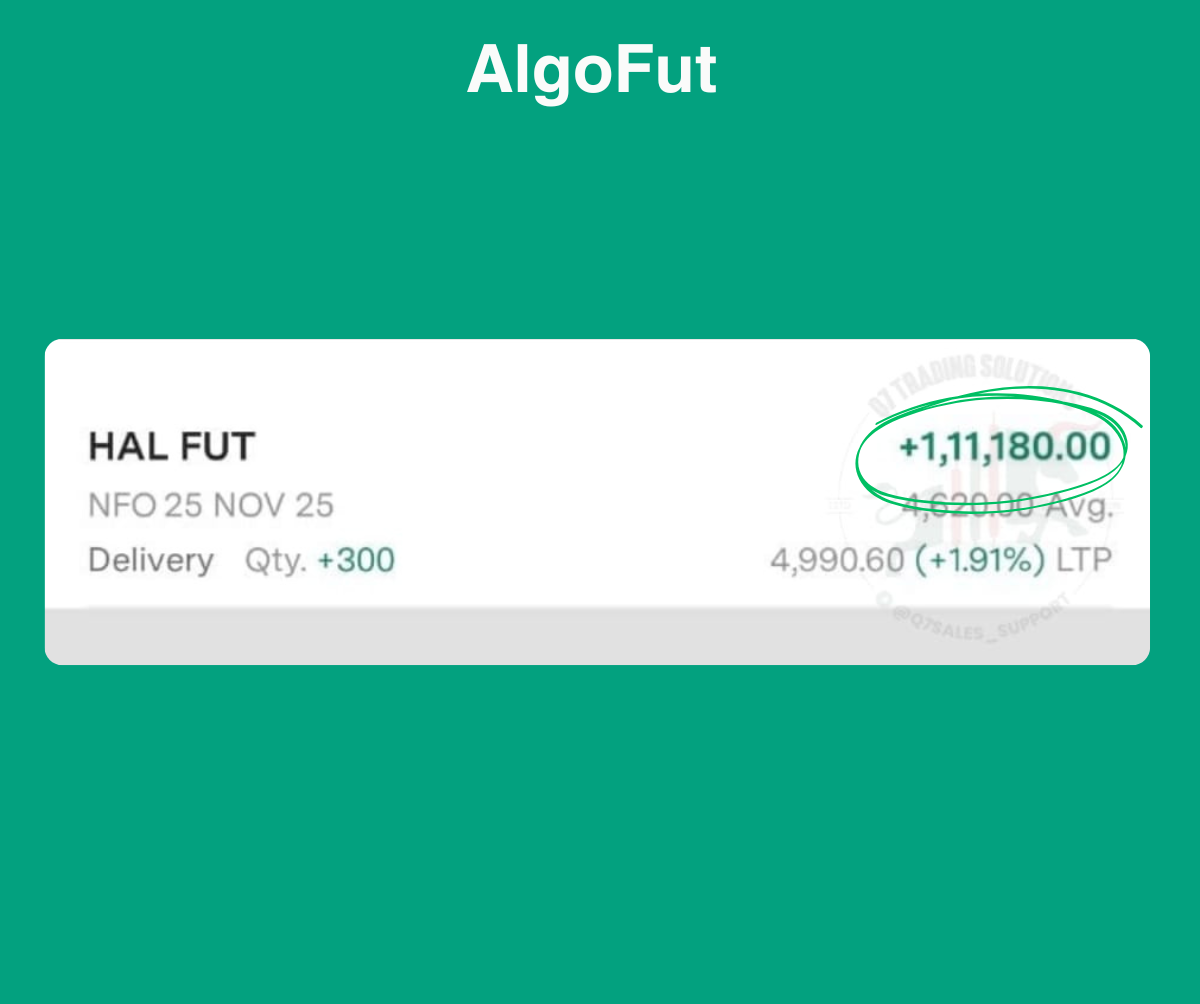Select the +300 quantity value
Viewport: 1200px width, 1004px height.
pyautogui.click(x=356, y=561)
